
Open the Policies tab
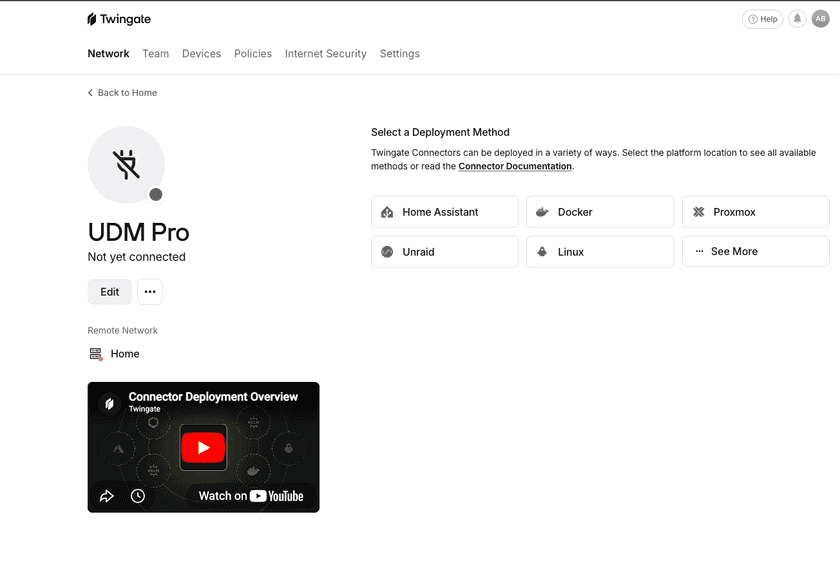(x=253, y=54)
